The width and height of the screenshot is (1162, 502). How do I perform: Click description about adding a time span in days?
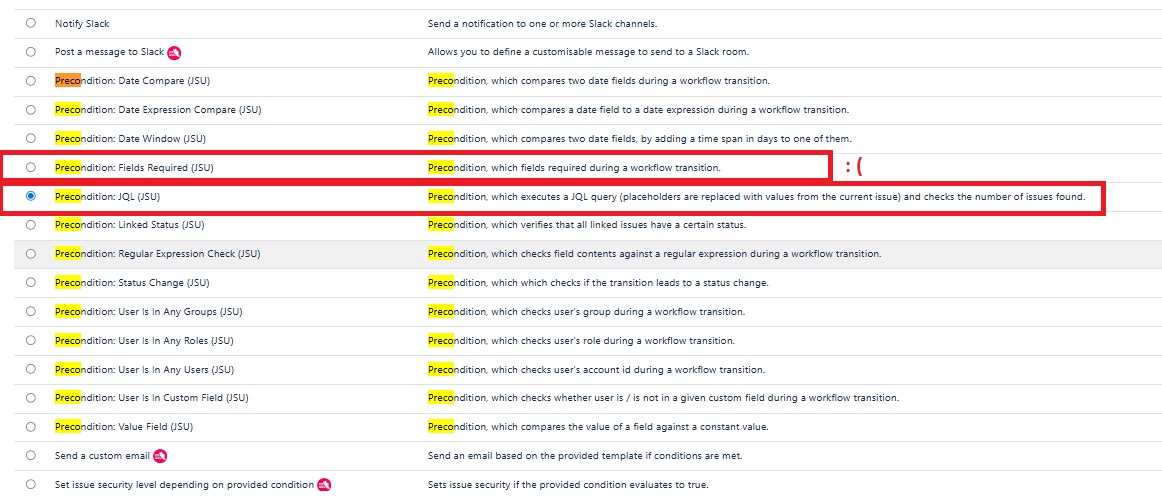pyautogui.click(x=640, y=139)
